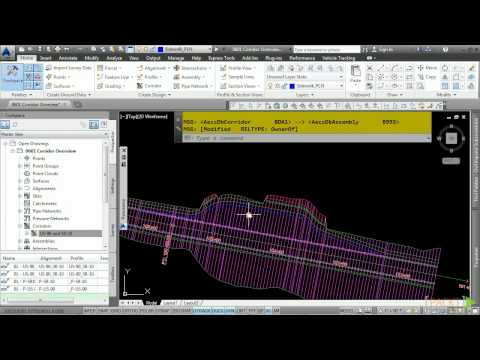Viewport: 480px width, 360px height.
Task: Click the horizontal scrollbar under item list
Action: click(x=41, y=301)
